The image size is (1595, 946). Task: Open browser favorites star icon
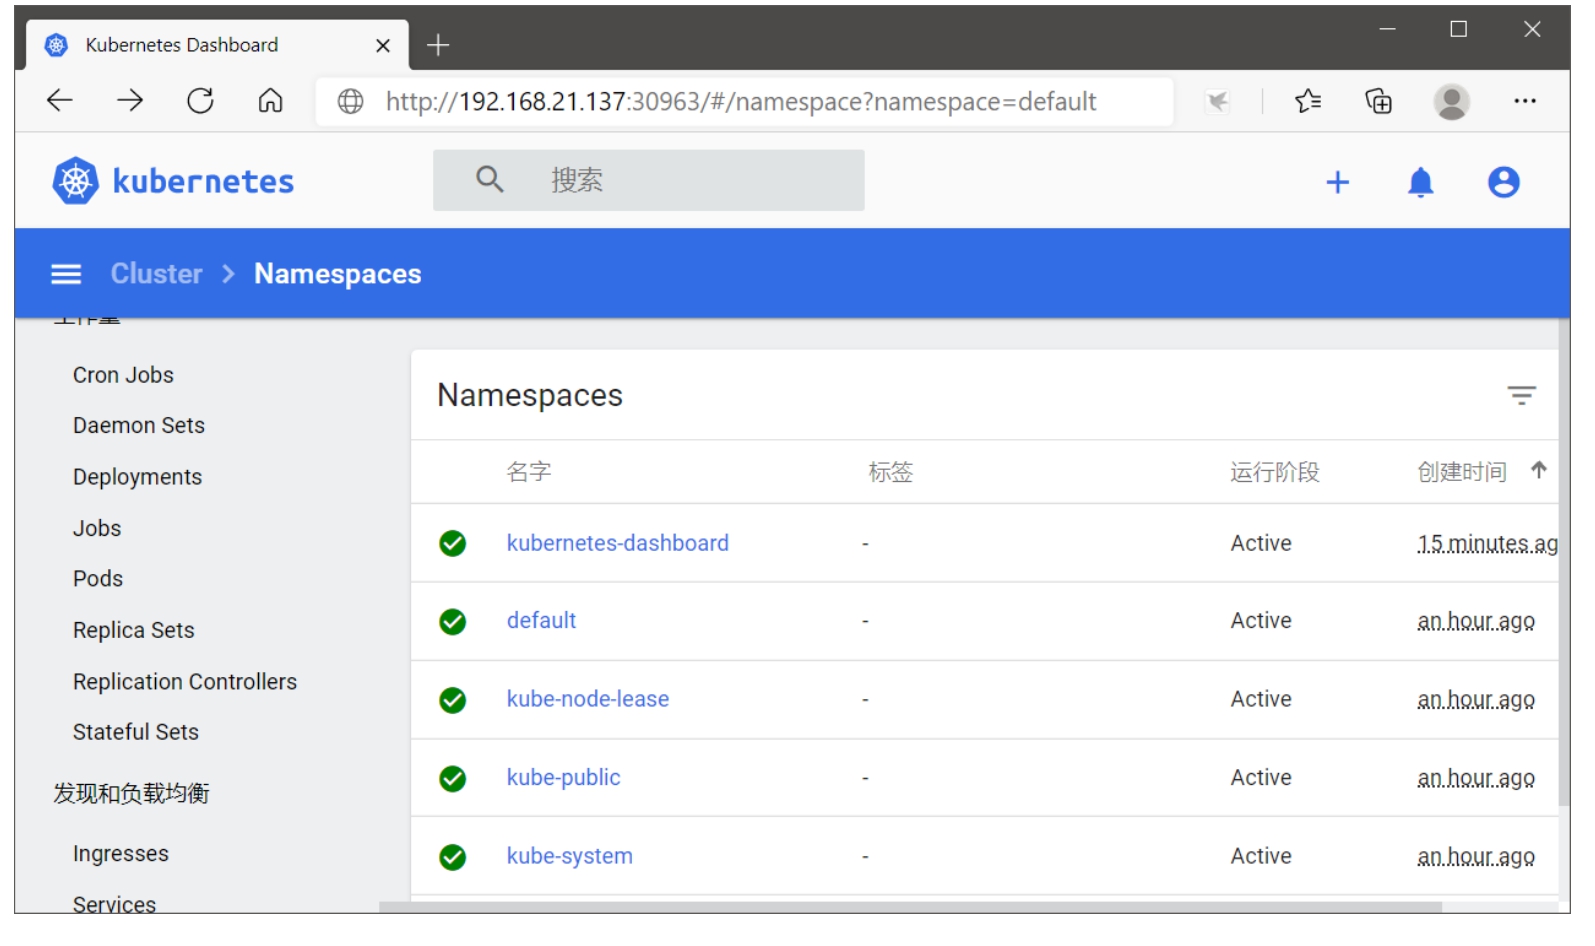pos(1307,101)
